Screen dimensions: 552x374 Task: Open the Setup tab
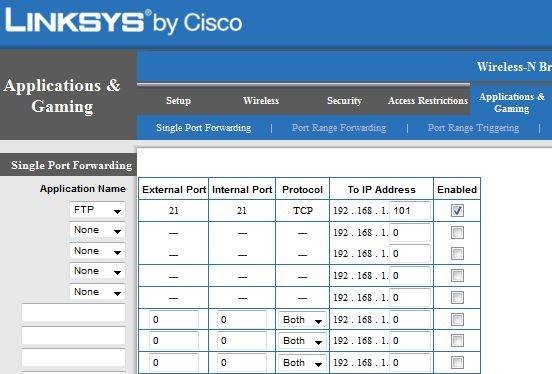pyautogui.click(x=178, y=101)
